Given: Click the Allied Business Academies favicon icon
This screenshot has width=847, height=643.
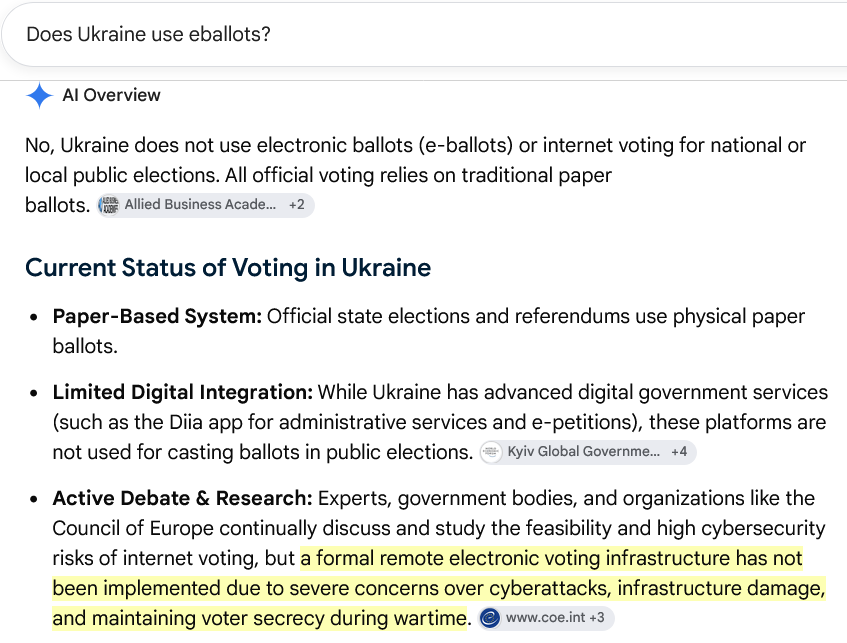Looking at the screenshot, I should [109, 205].
